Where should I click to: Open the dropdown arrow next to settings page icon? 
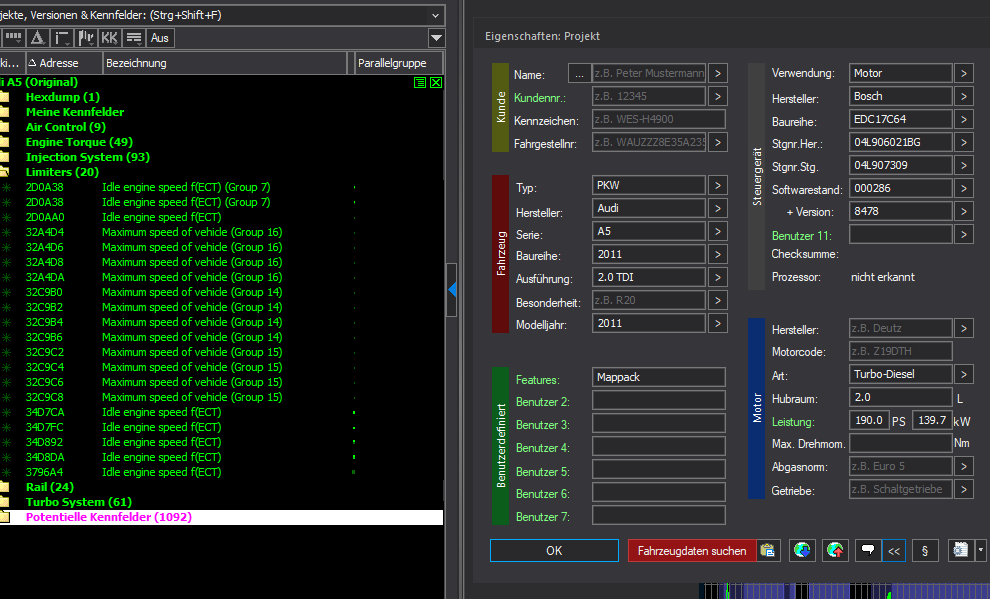click(x=981, y=550)
